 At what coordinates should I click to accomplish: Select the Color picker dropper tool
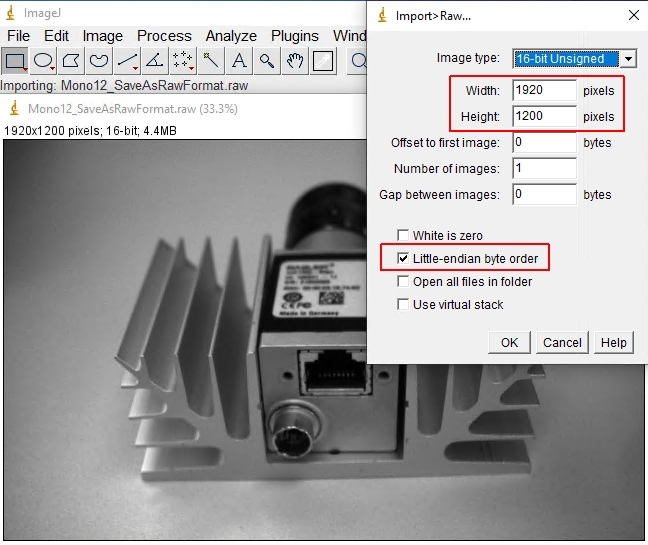click(323, 61)
